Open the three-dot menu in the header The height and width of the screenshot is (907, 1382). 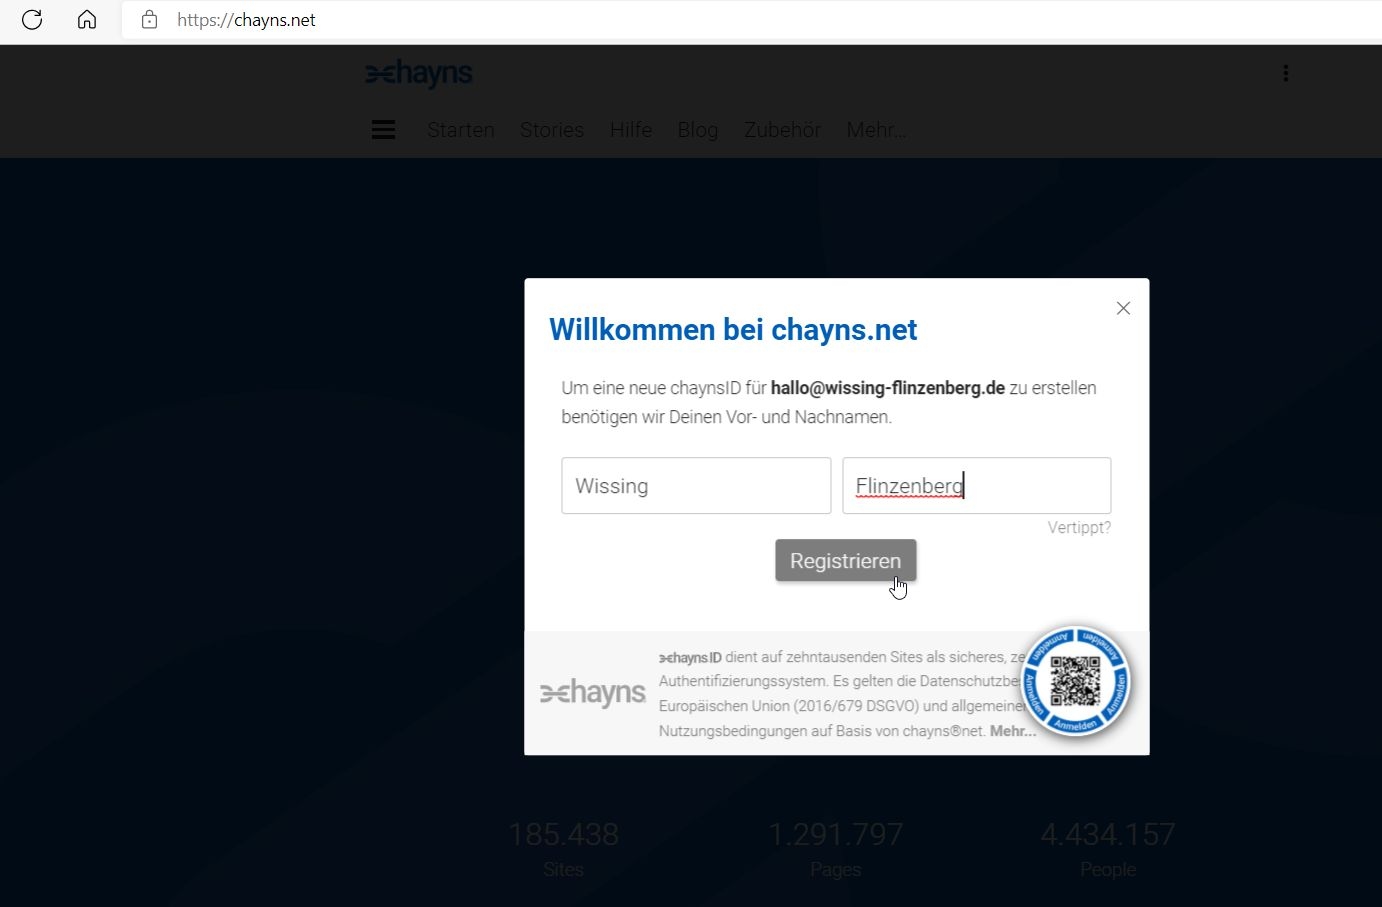click(x=1286, y=73)
